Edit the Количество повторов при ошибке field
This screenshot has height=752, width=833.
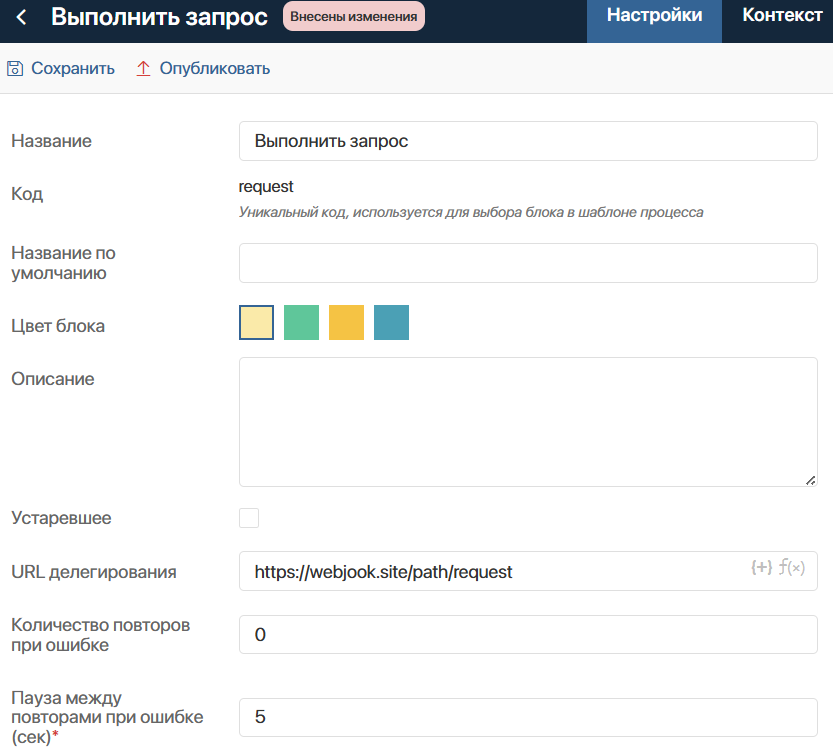pyautogui.click(x=528, y=635)
